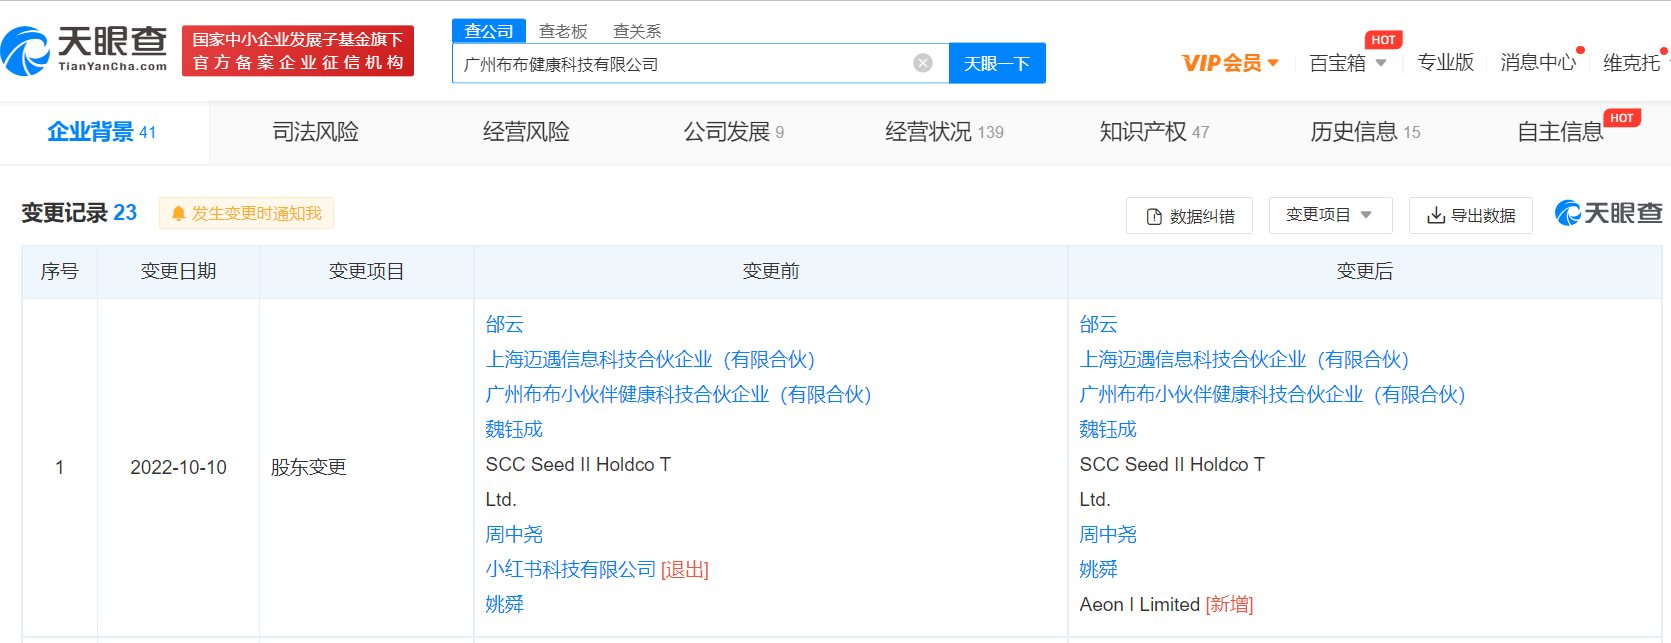Switch to the 查老板 search tab

563,31
